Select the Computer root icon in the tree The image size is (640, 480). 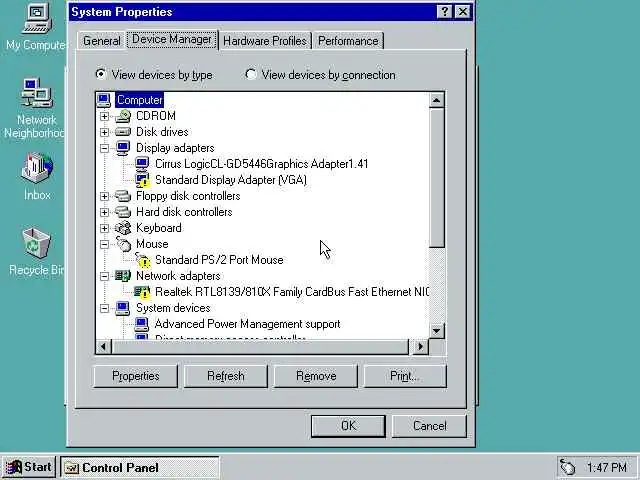[104, 100]
